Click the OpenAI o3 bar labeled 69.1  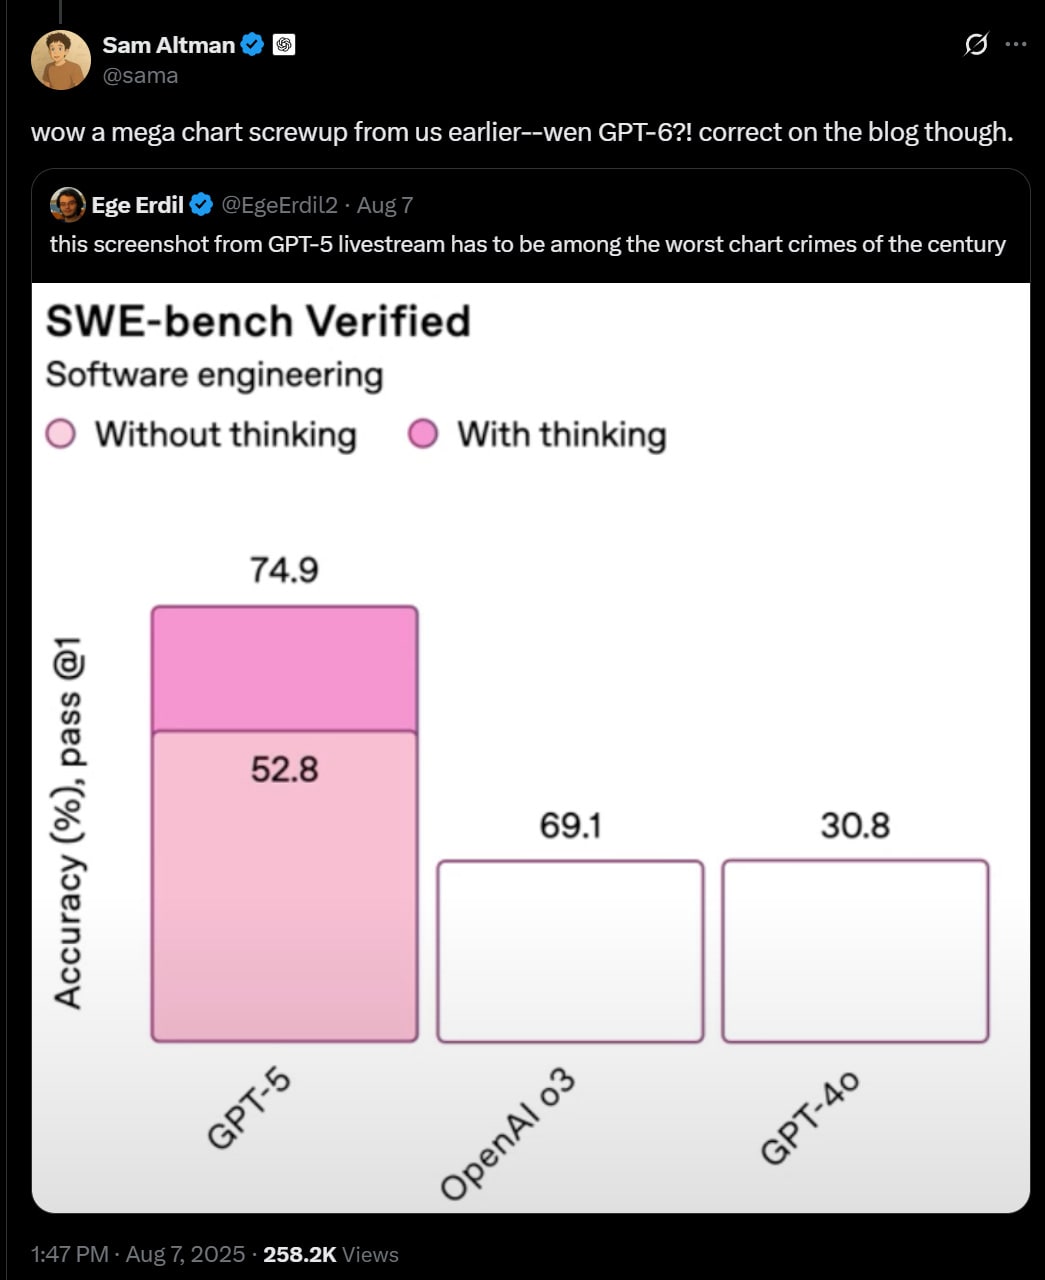click(570, 951)
